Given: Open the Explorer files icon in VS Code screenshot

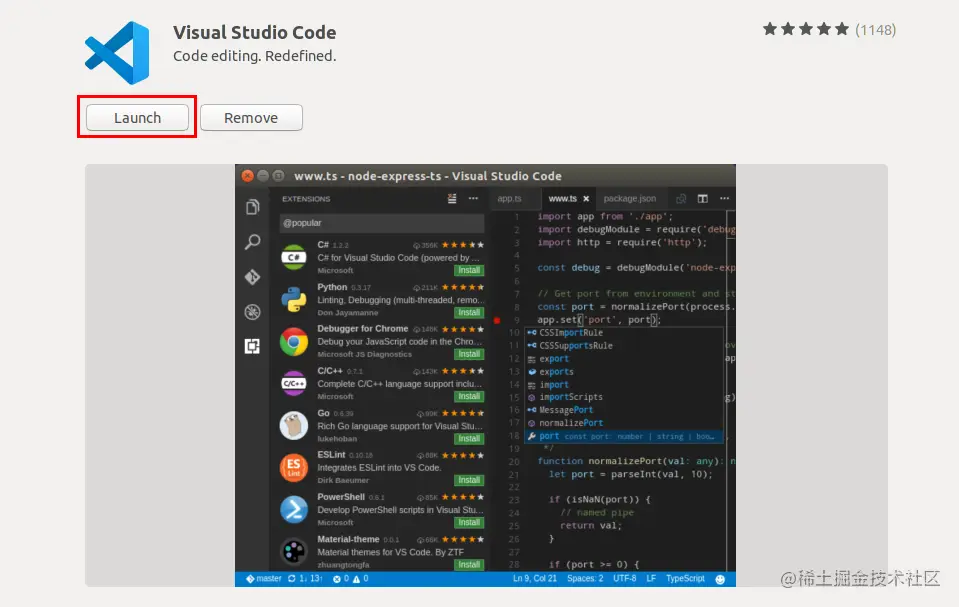Looking at the screenshot, I should 253,207.
